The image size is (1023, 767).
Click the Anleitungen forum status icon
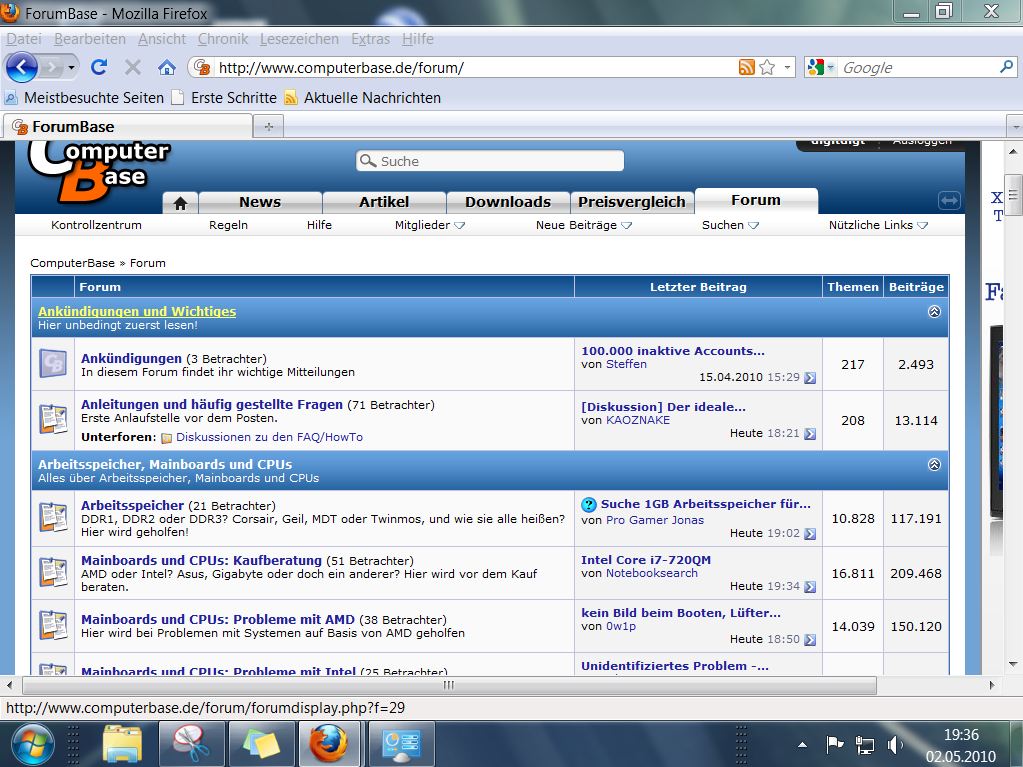pos(53,419)
